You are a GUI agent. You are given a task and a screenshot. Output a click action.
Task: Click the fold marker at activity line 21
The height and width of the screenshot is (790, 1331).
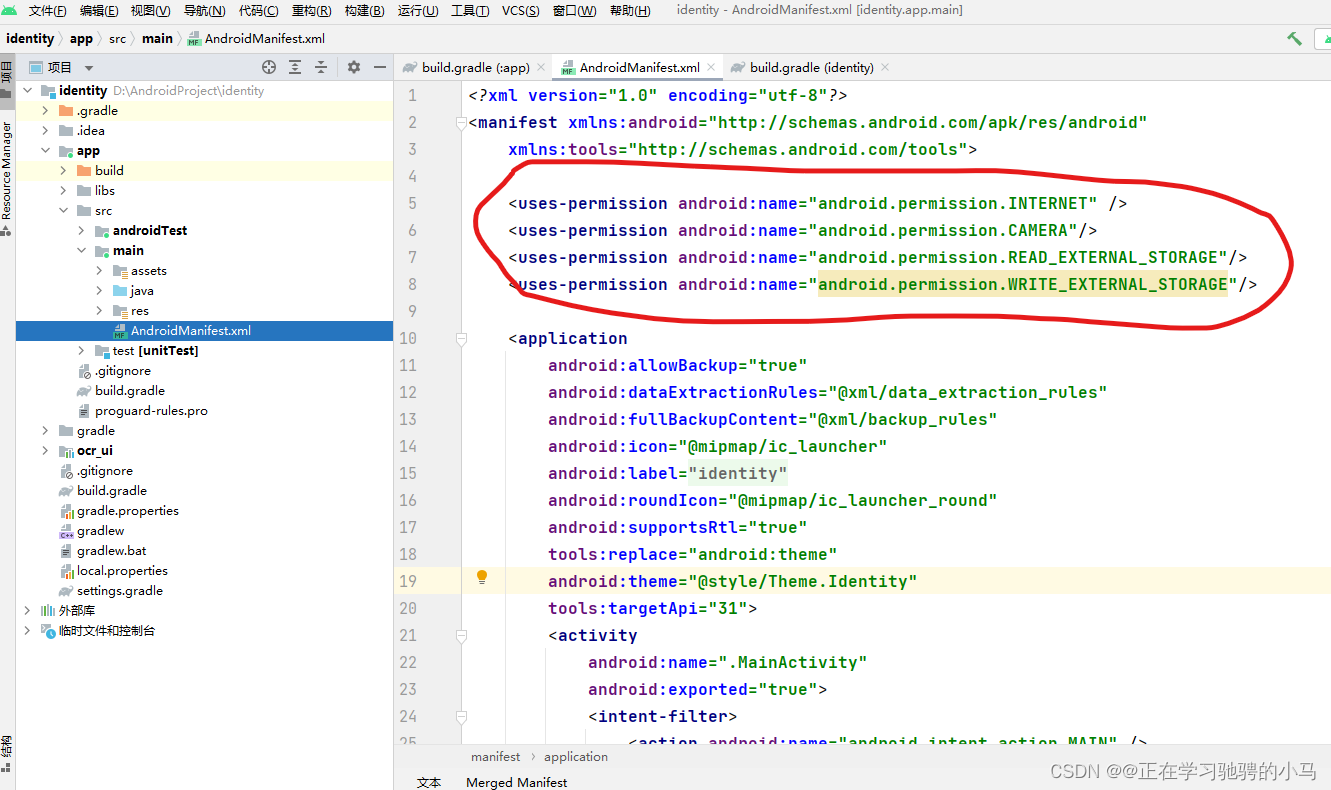pos(461,636)
